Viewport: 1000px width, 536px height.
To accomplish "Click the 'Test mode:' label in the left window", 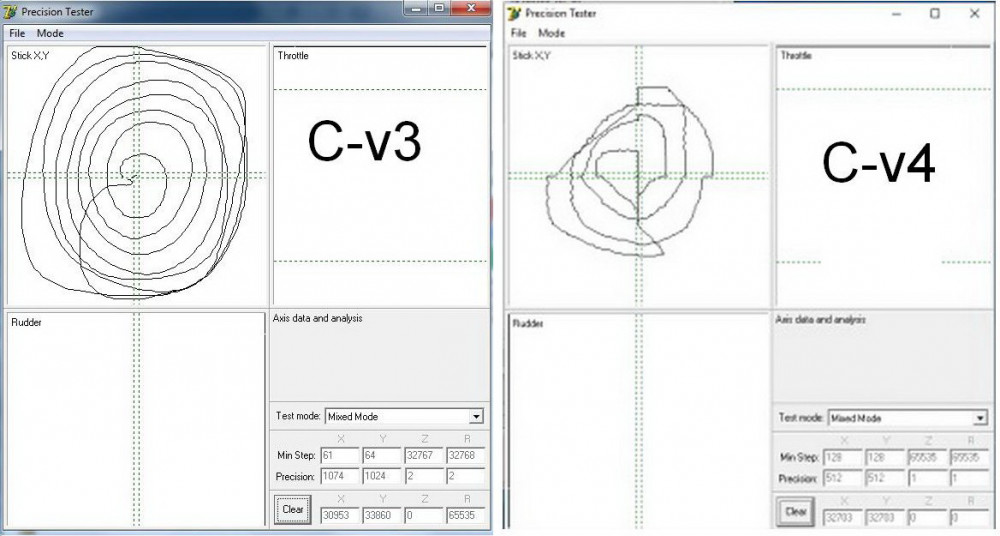I will coord(298,416).
